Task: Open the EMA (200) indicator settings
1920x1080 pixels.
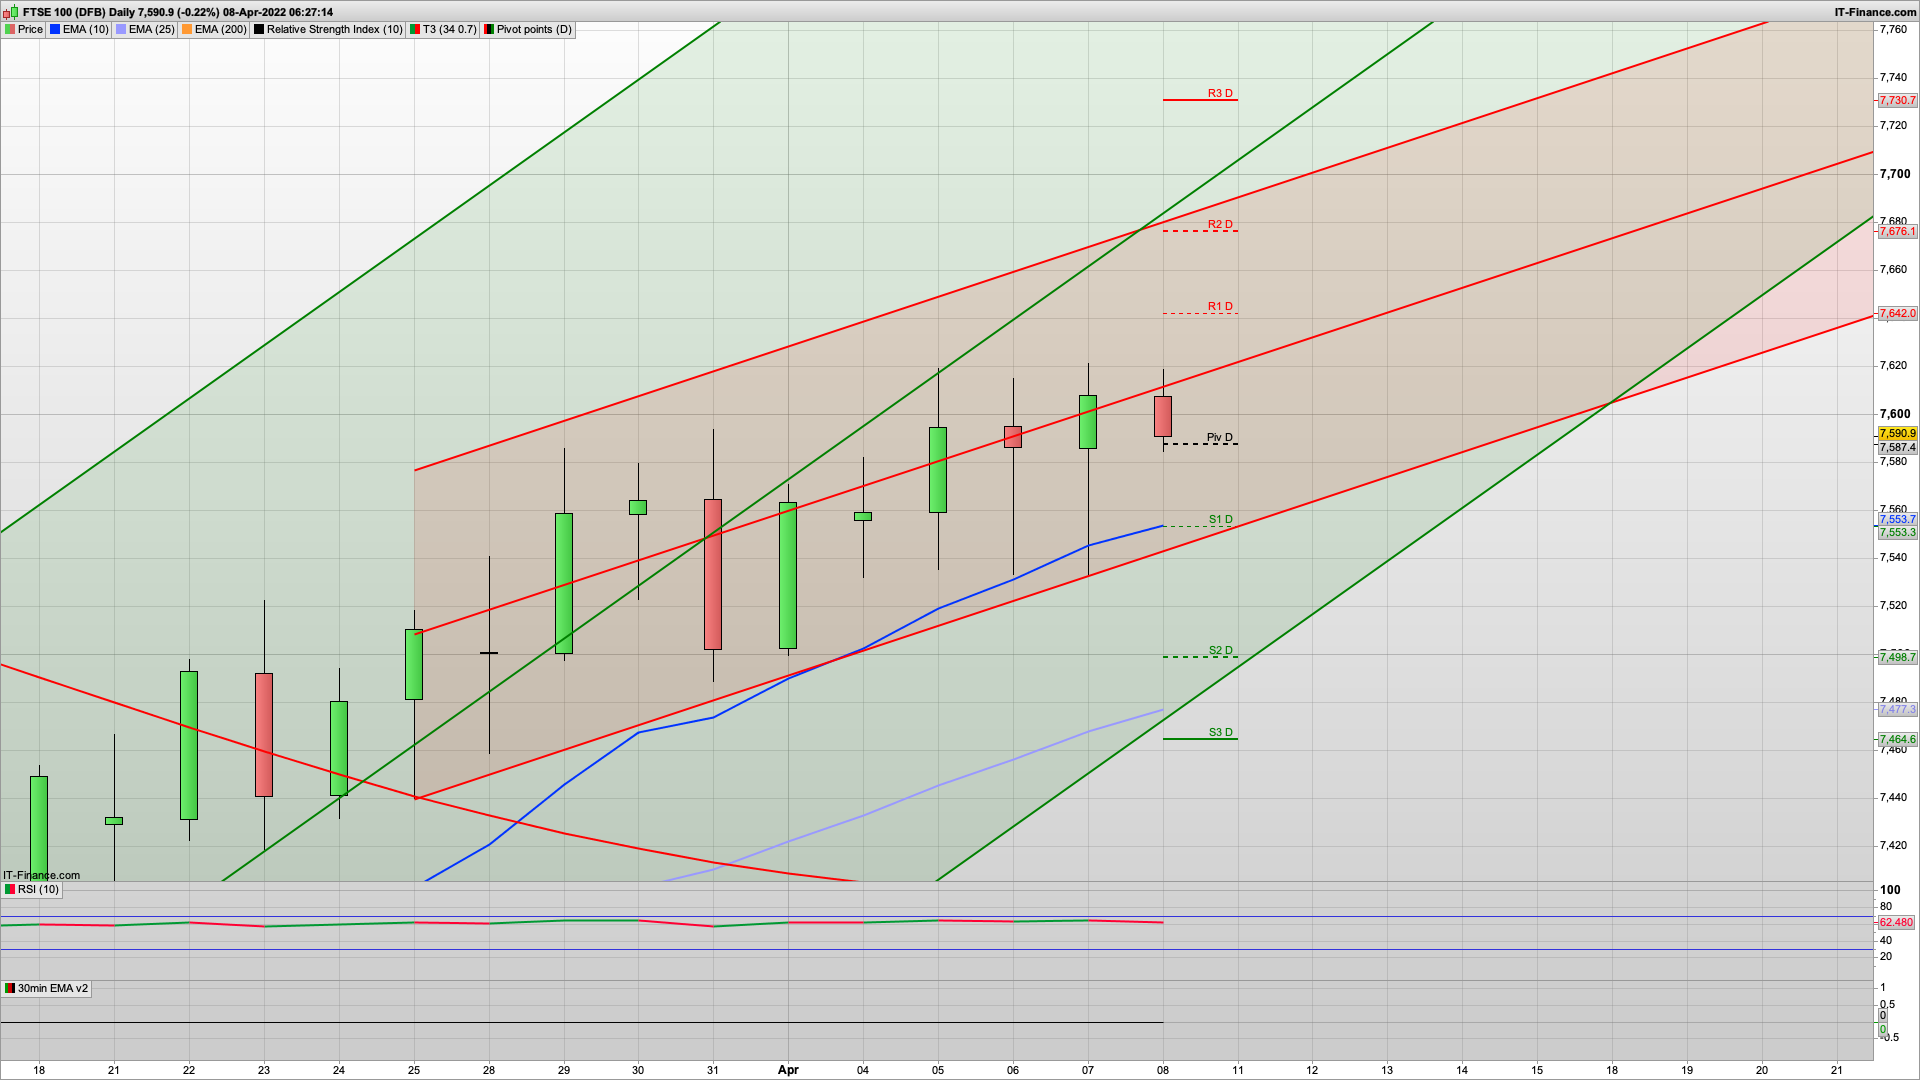Action: tap(214, 30)
